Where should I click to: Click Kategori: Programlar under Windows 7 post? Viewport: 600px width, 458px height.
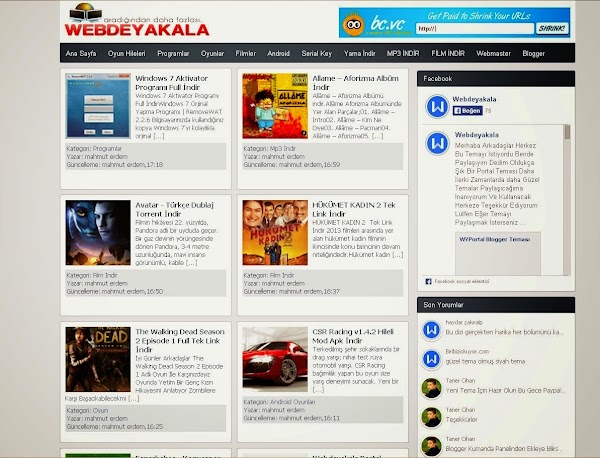94,148
